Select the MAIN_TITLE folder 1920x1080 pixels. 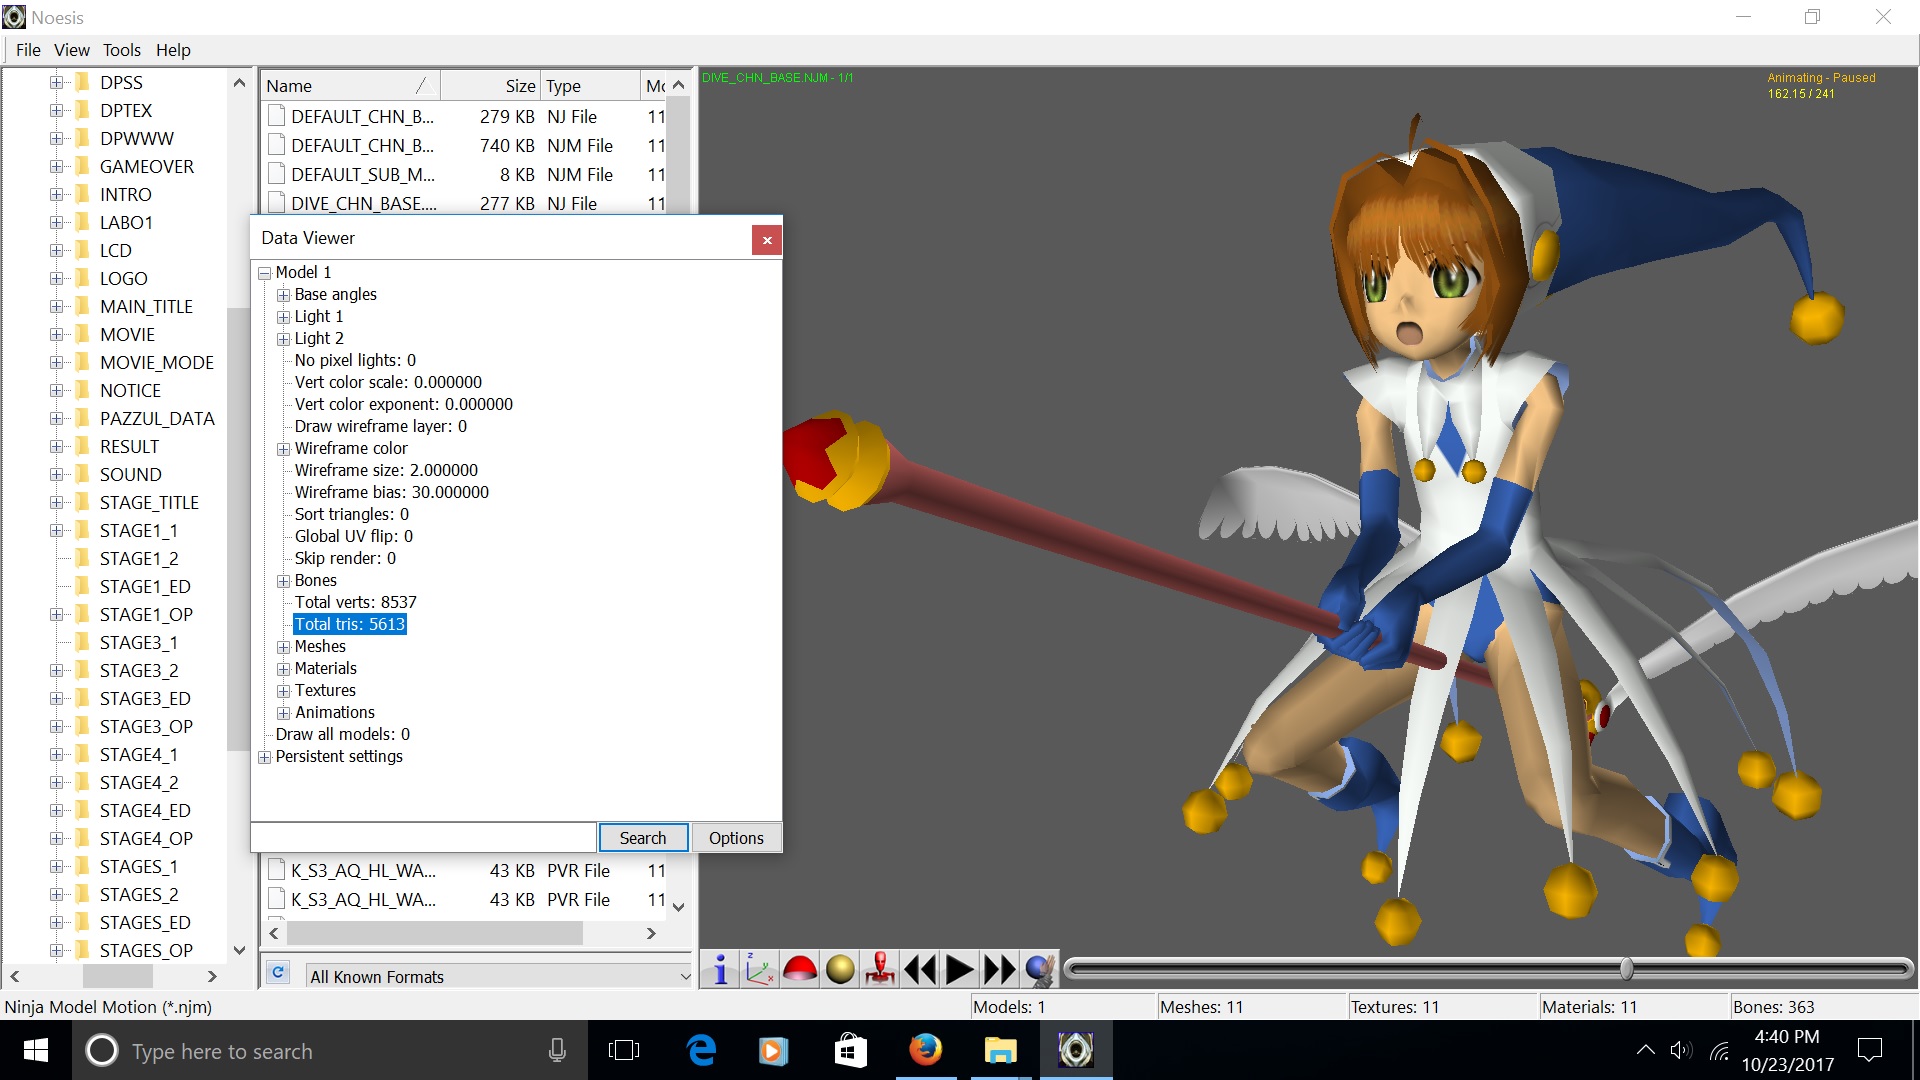click(146, 307)
